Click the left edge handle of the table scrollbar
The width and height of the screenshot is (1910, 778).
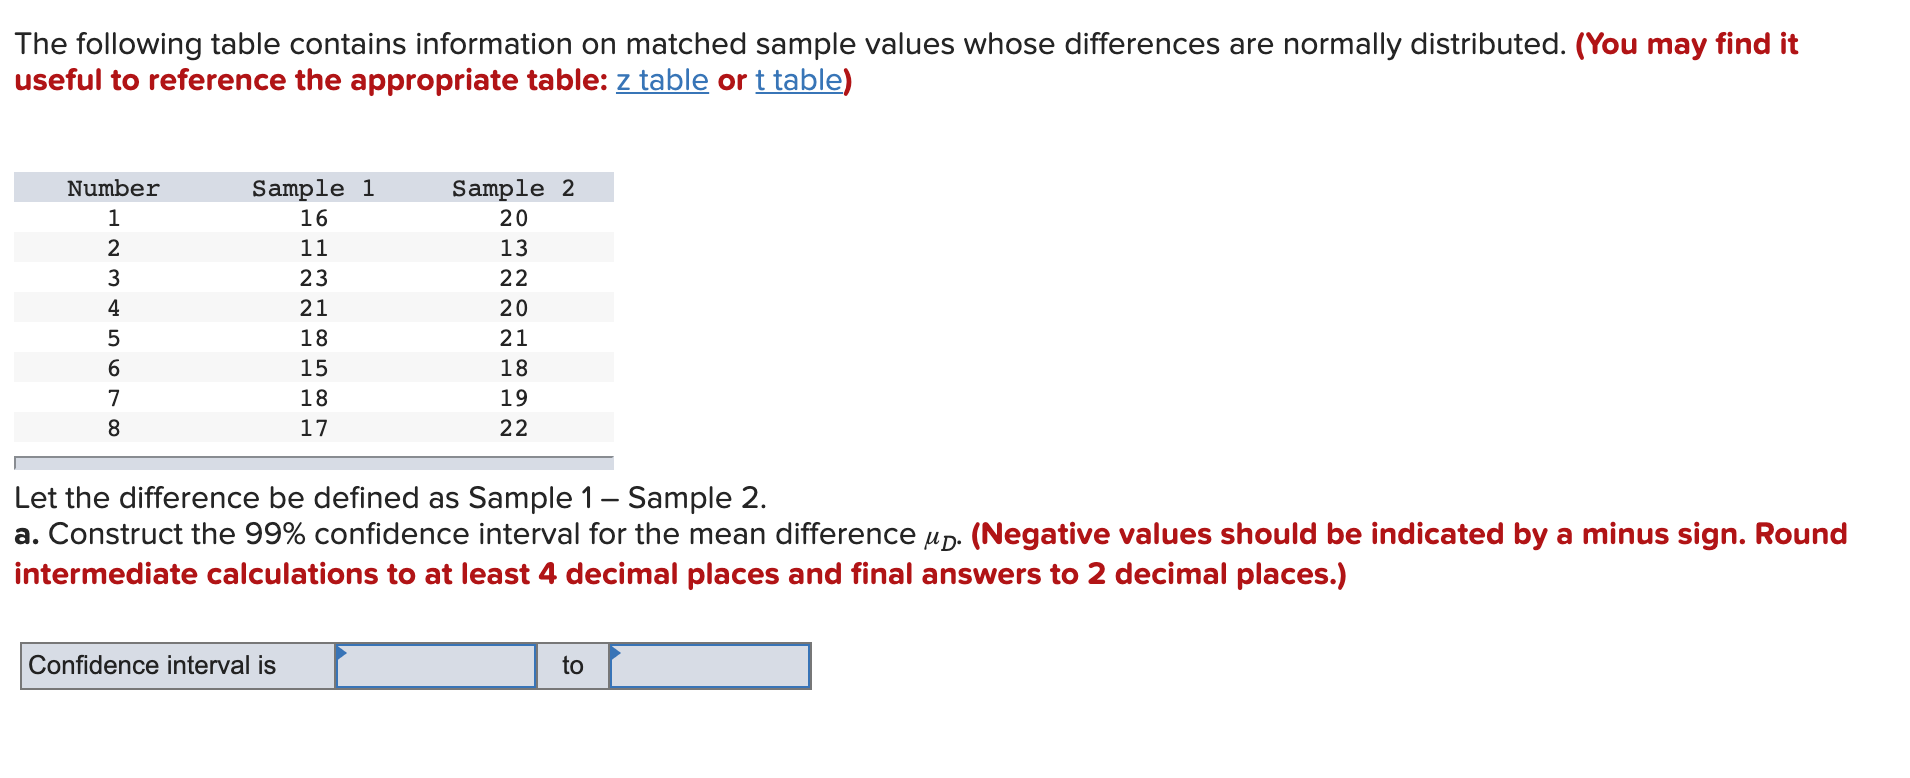pos(18,462)
